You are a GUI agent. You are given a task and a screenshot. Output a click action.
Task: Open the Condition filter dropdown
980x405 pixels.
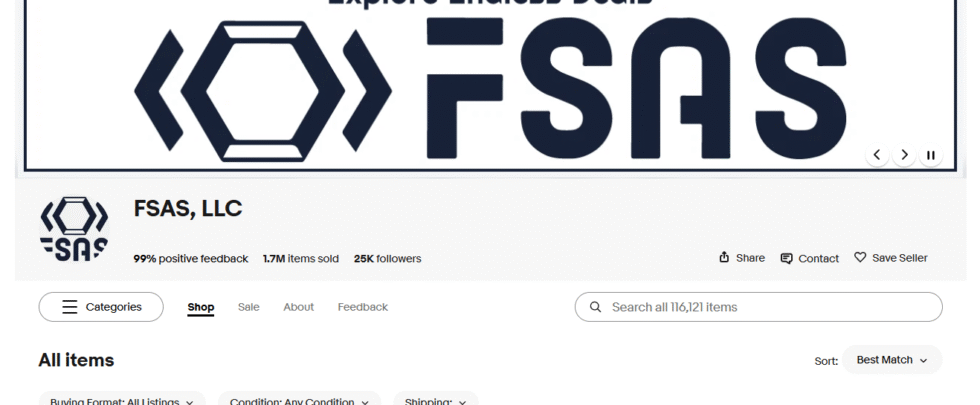pyautogui.click(x=299, y=400)
